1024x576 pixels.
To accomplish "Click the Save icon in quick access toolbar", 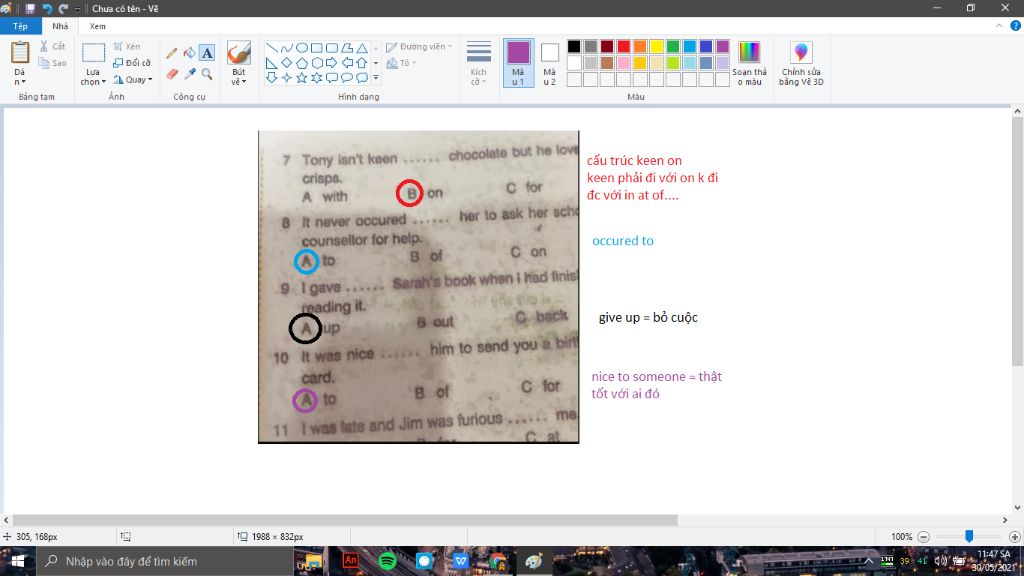I will click(30, 8).
